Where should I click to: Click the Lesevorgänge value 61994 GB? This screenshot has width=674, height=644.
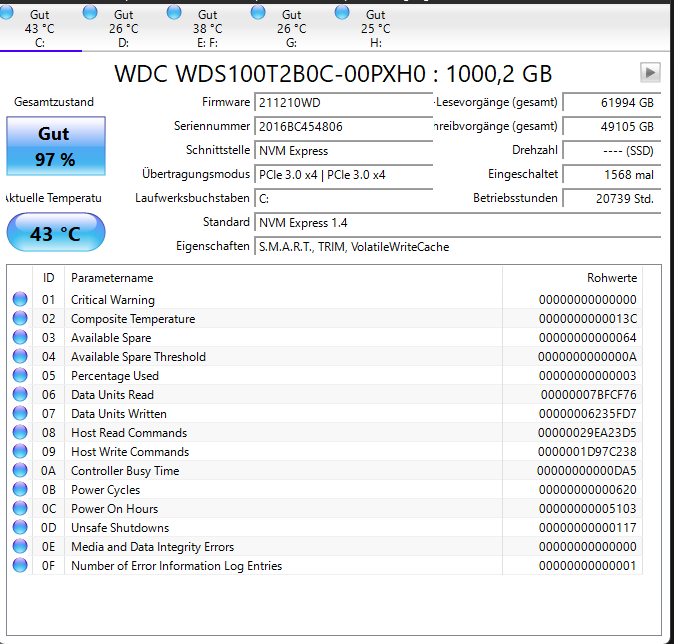612,103
